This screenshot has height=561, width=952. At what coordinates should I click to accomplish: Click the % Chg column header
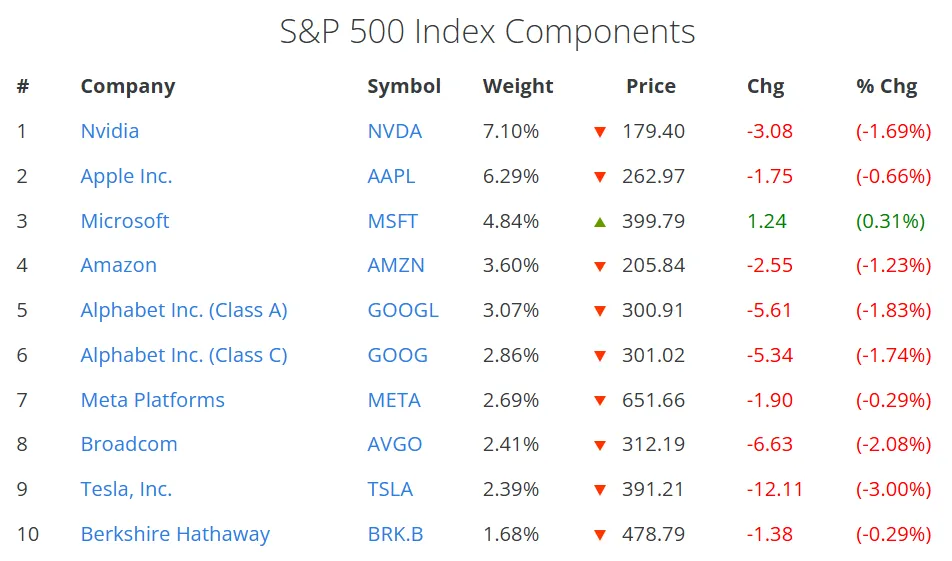[886, 86]
